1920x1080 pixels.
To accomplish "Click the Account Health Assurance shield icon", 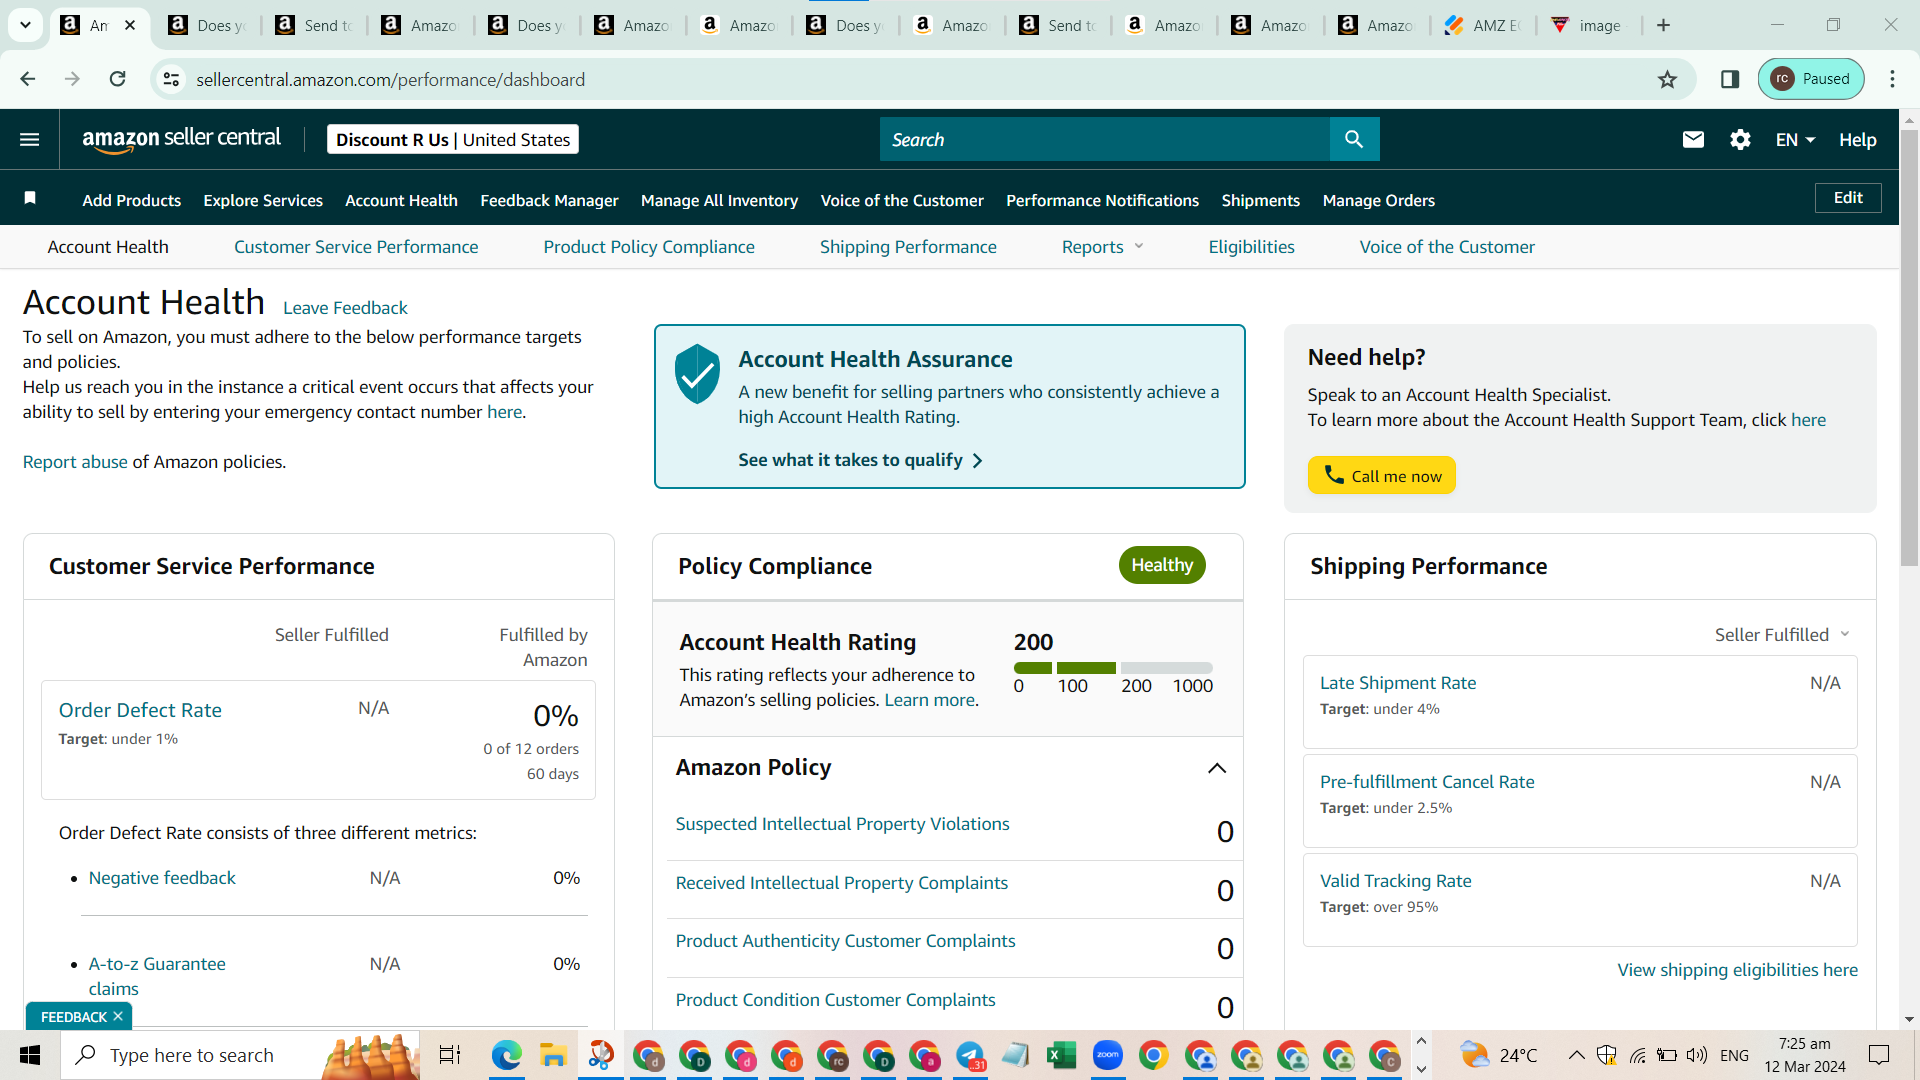I will [697, 374].
